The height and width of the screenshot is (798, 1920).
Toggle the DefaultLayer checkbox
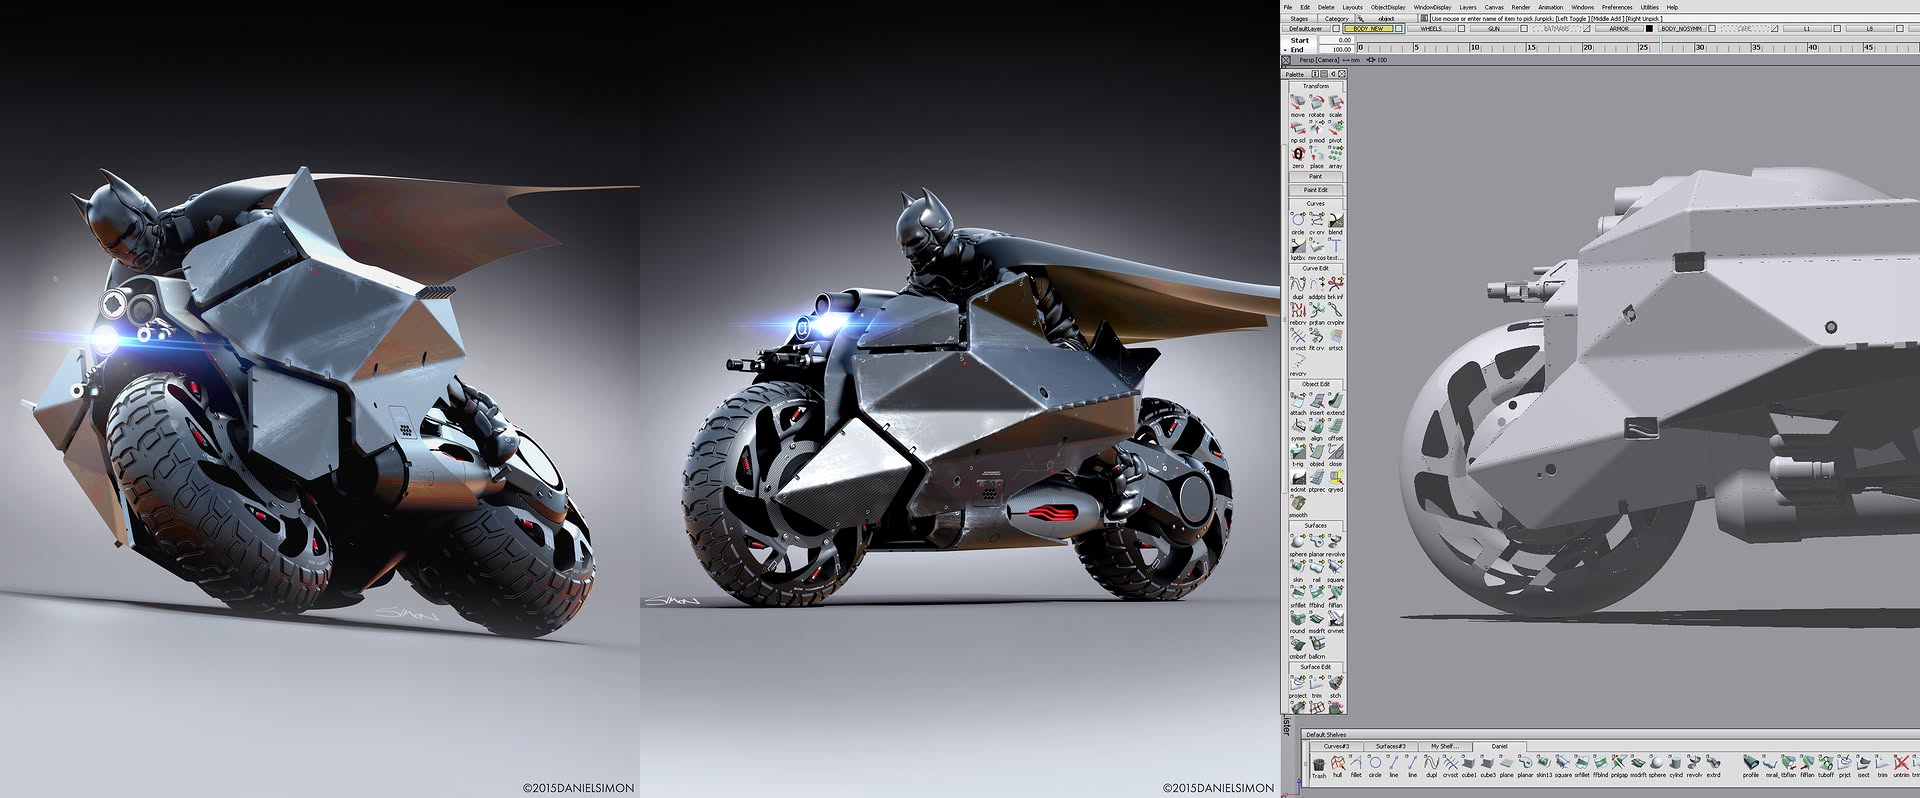point(1336,29)
